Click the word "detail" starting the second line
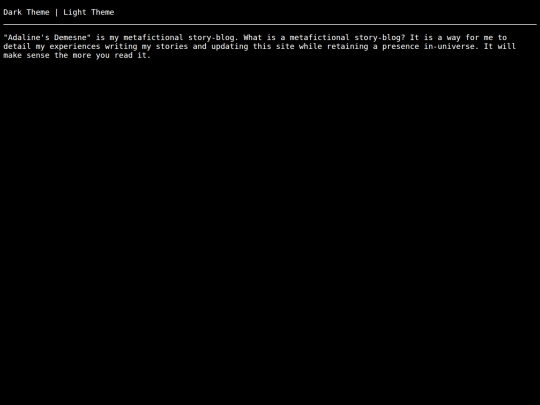 click(17, 46)
